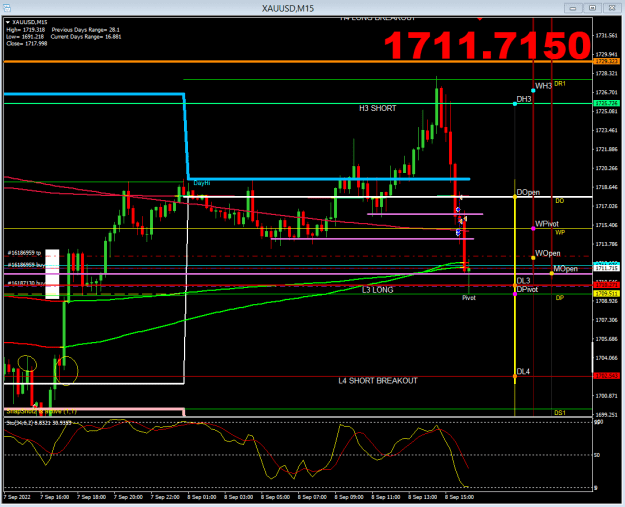Select the '#16187130 buy' order line label

click(26, 283)
